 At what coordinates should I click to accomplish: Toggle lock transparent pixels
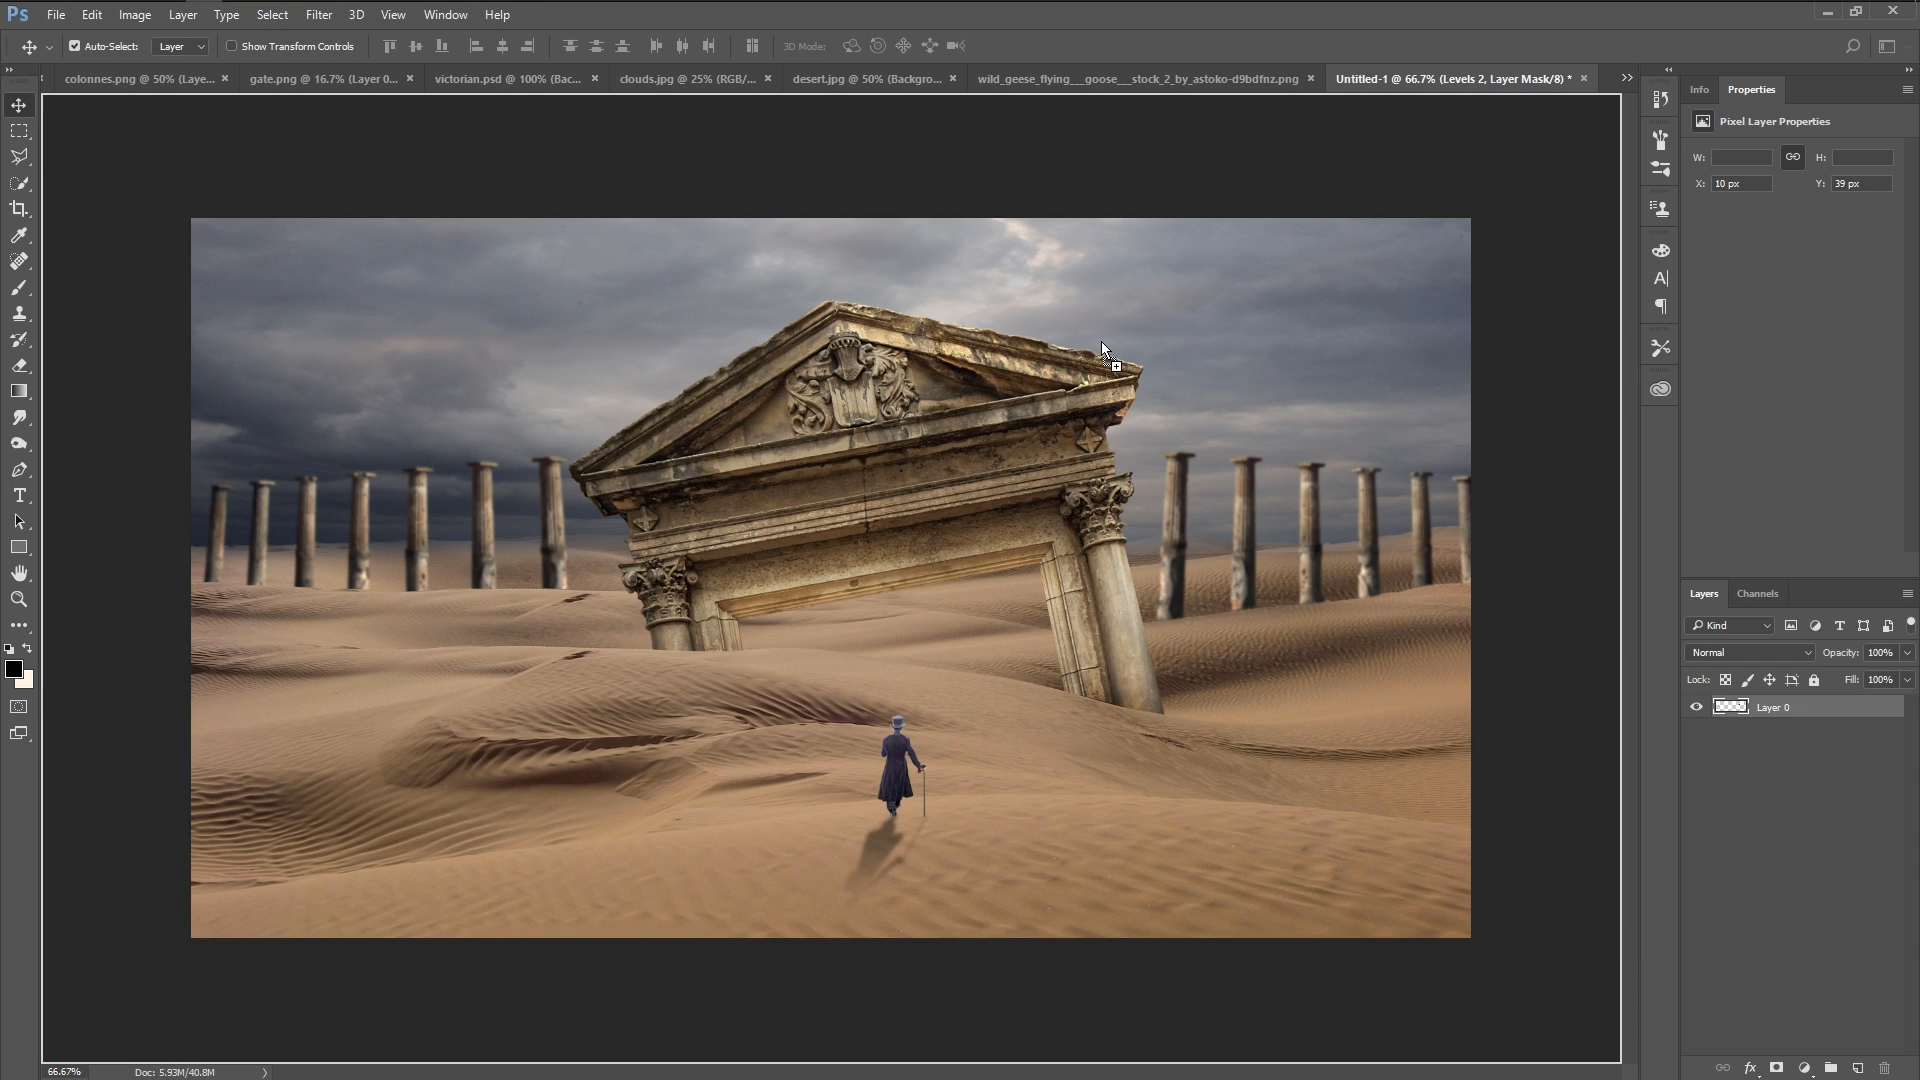click(x=1725, y=680)
